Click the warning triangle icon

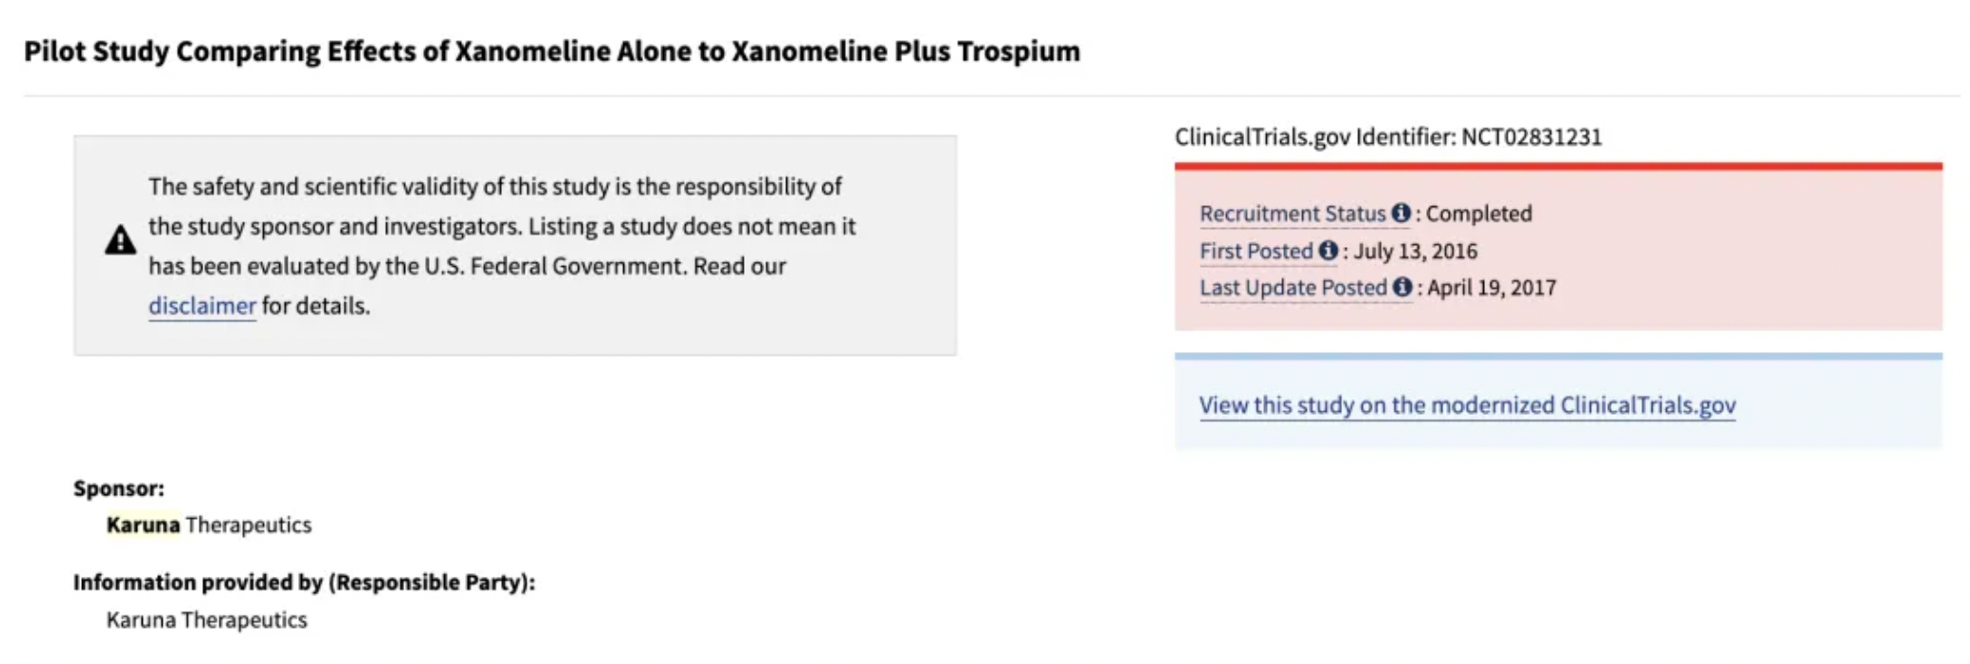pyautogui.click(x=121, y=240)
